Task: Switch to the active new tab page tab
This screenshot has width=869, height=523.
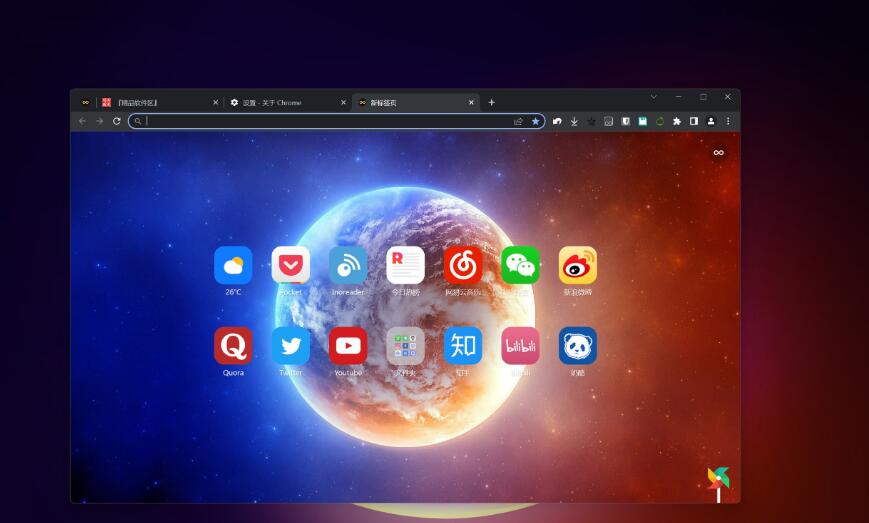Action: pyautogui.click(x=416, y=102)
